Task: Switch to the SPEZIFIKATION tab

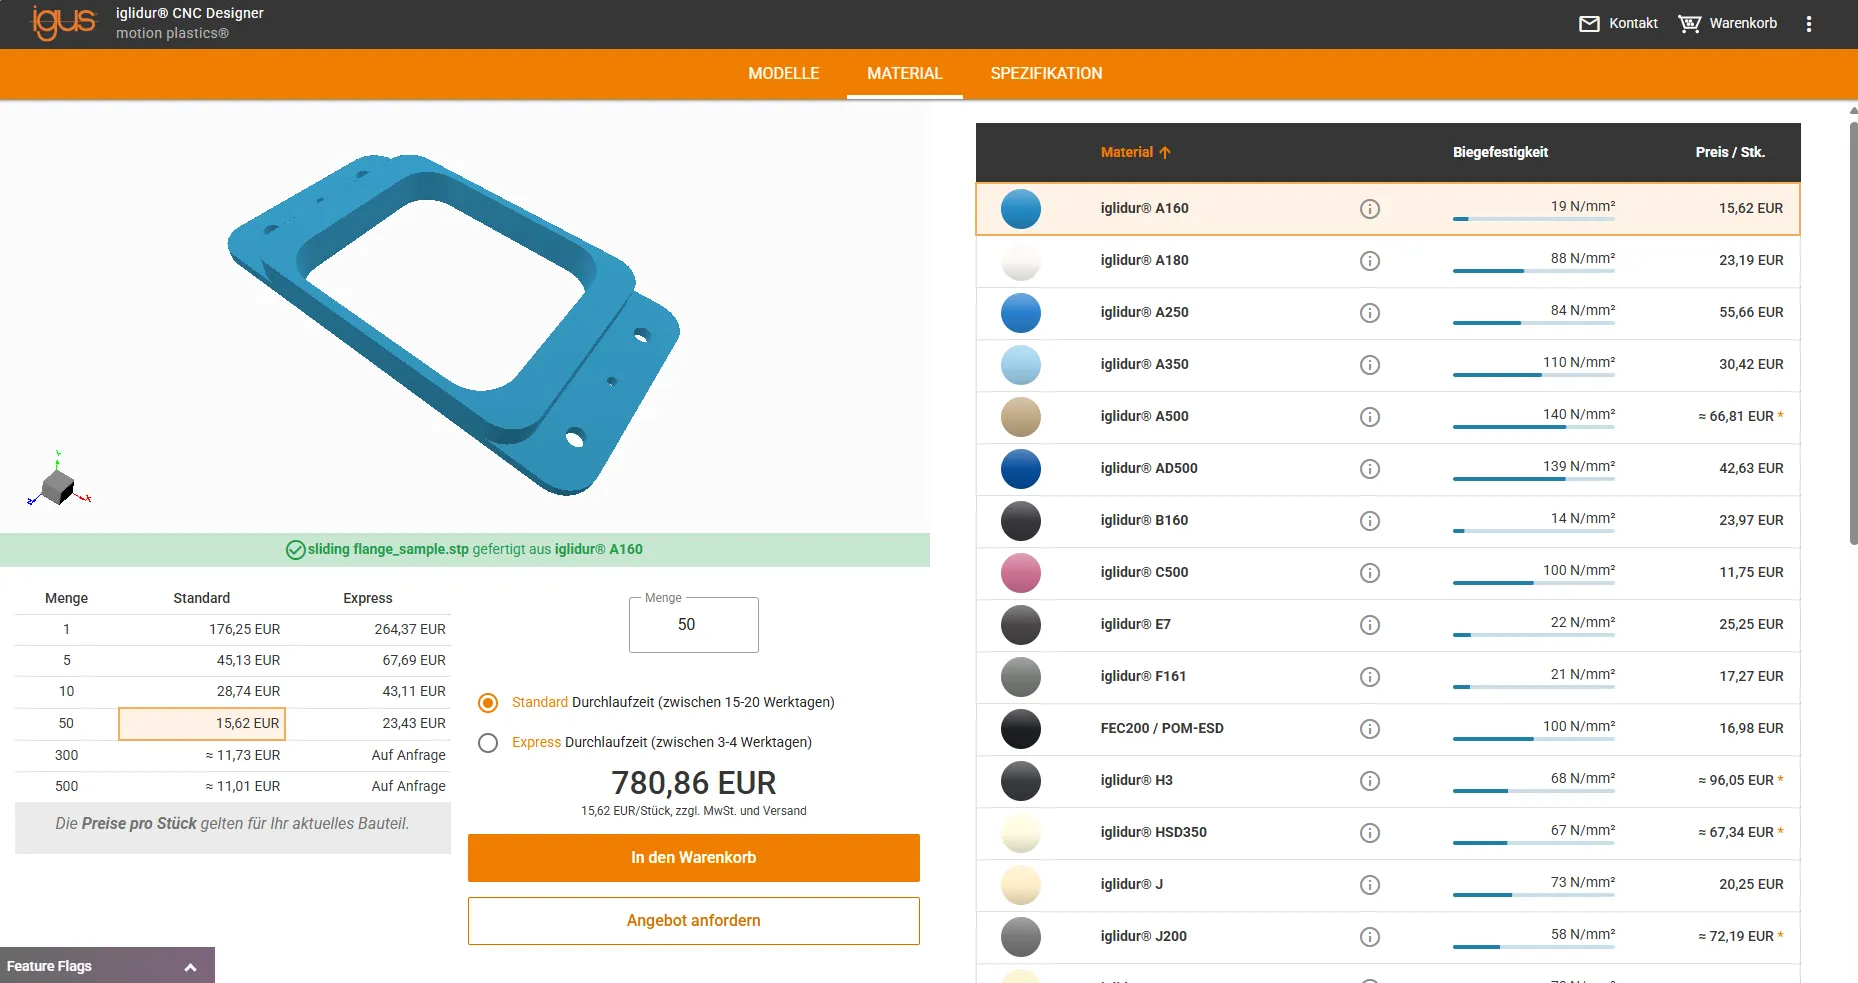Action: [1046, 74]
